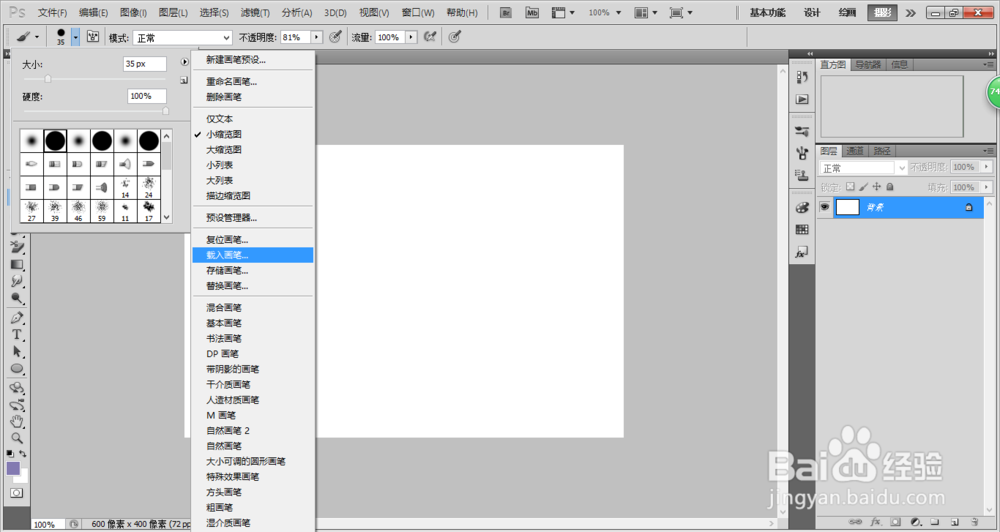Screen dimensions: 1000x532
Task: Select the Ellipse shape tool
Action: (17, 369)
